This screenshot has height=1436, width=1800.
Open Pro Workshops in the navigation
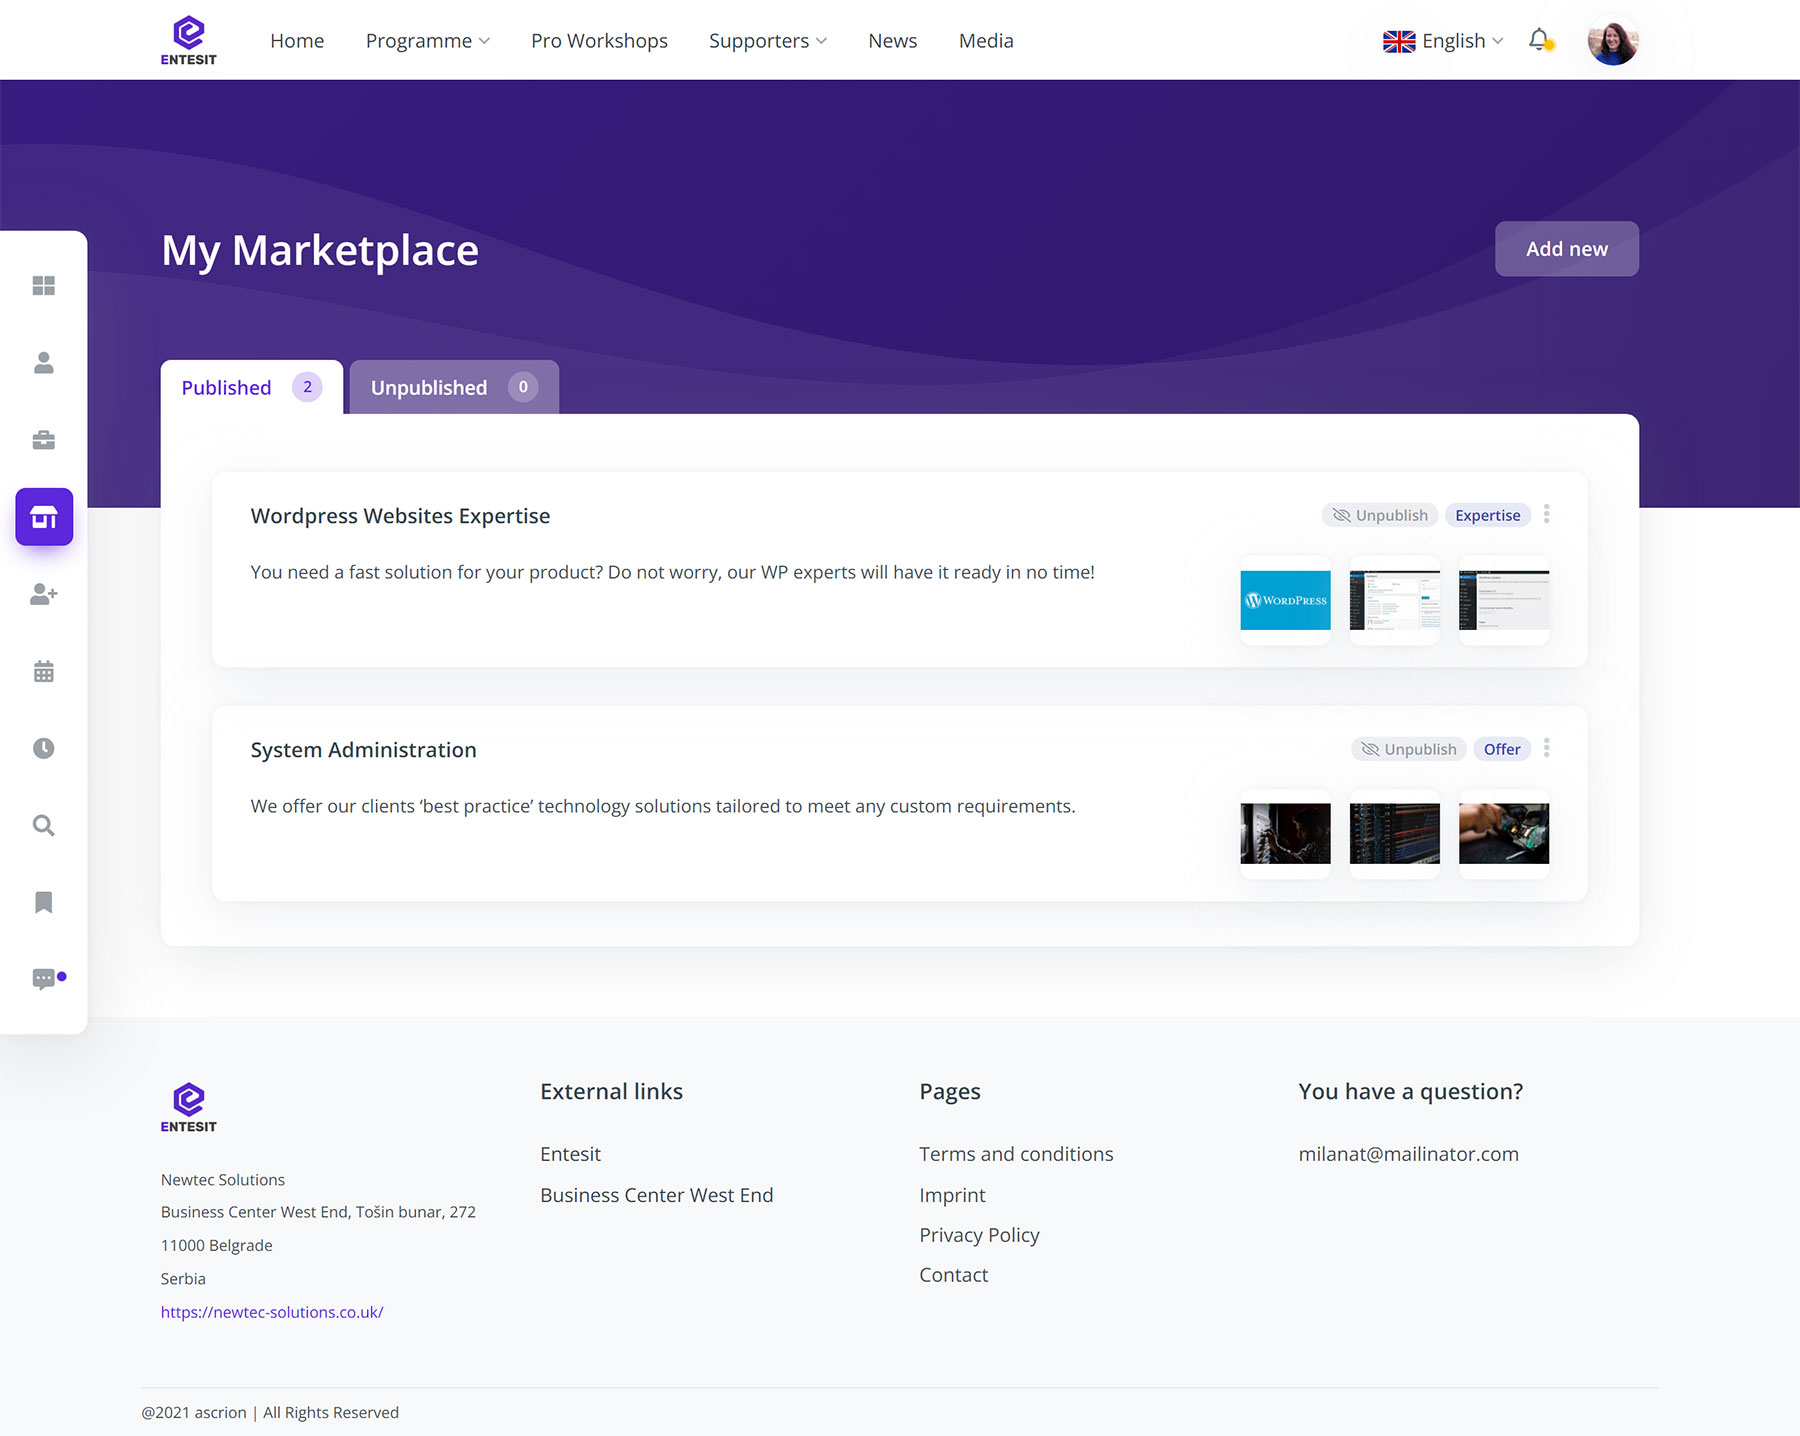click(599, 41)
